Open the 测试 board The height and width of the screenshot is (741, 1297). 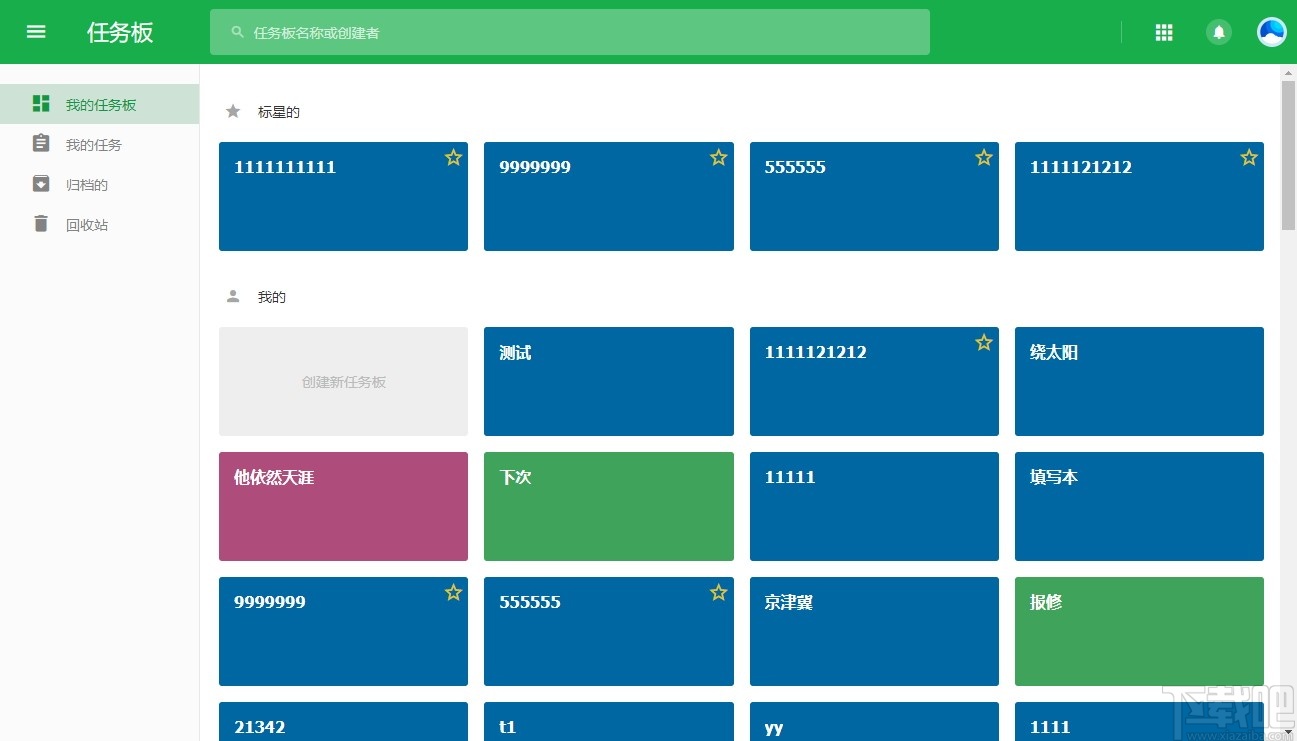[608, 381]
